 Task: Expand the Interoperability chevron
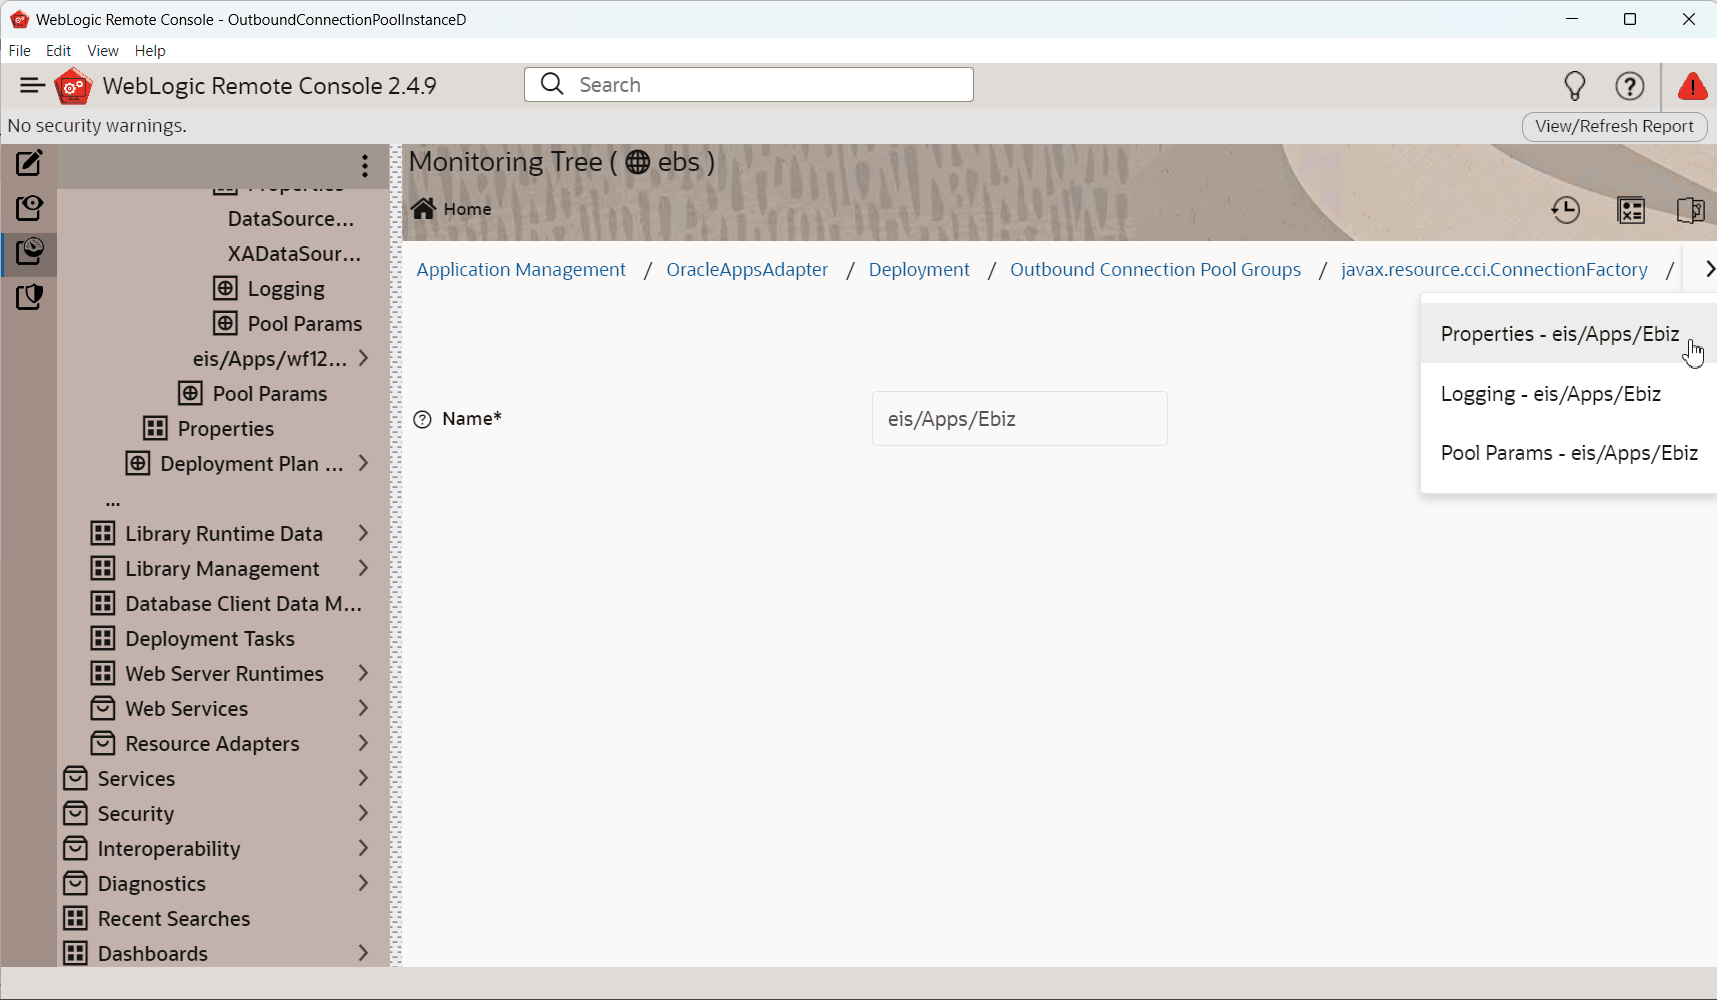364,848
